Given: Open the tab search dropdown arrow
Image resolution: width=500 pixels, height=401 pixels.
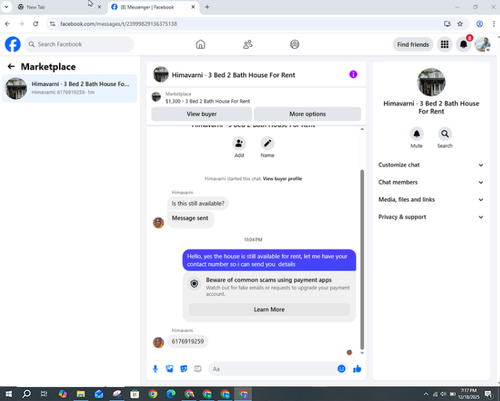Looking at the screenshot, I should click(6, 7).
